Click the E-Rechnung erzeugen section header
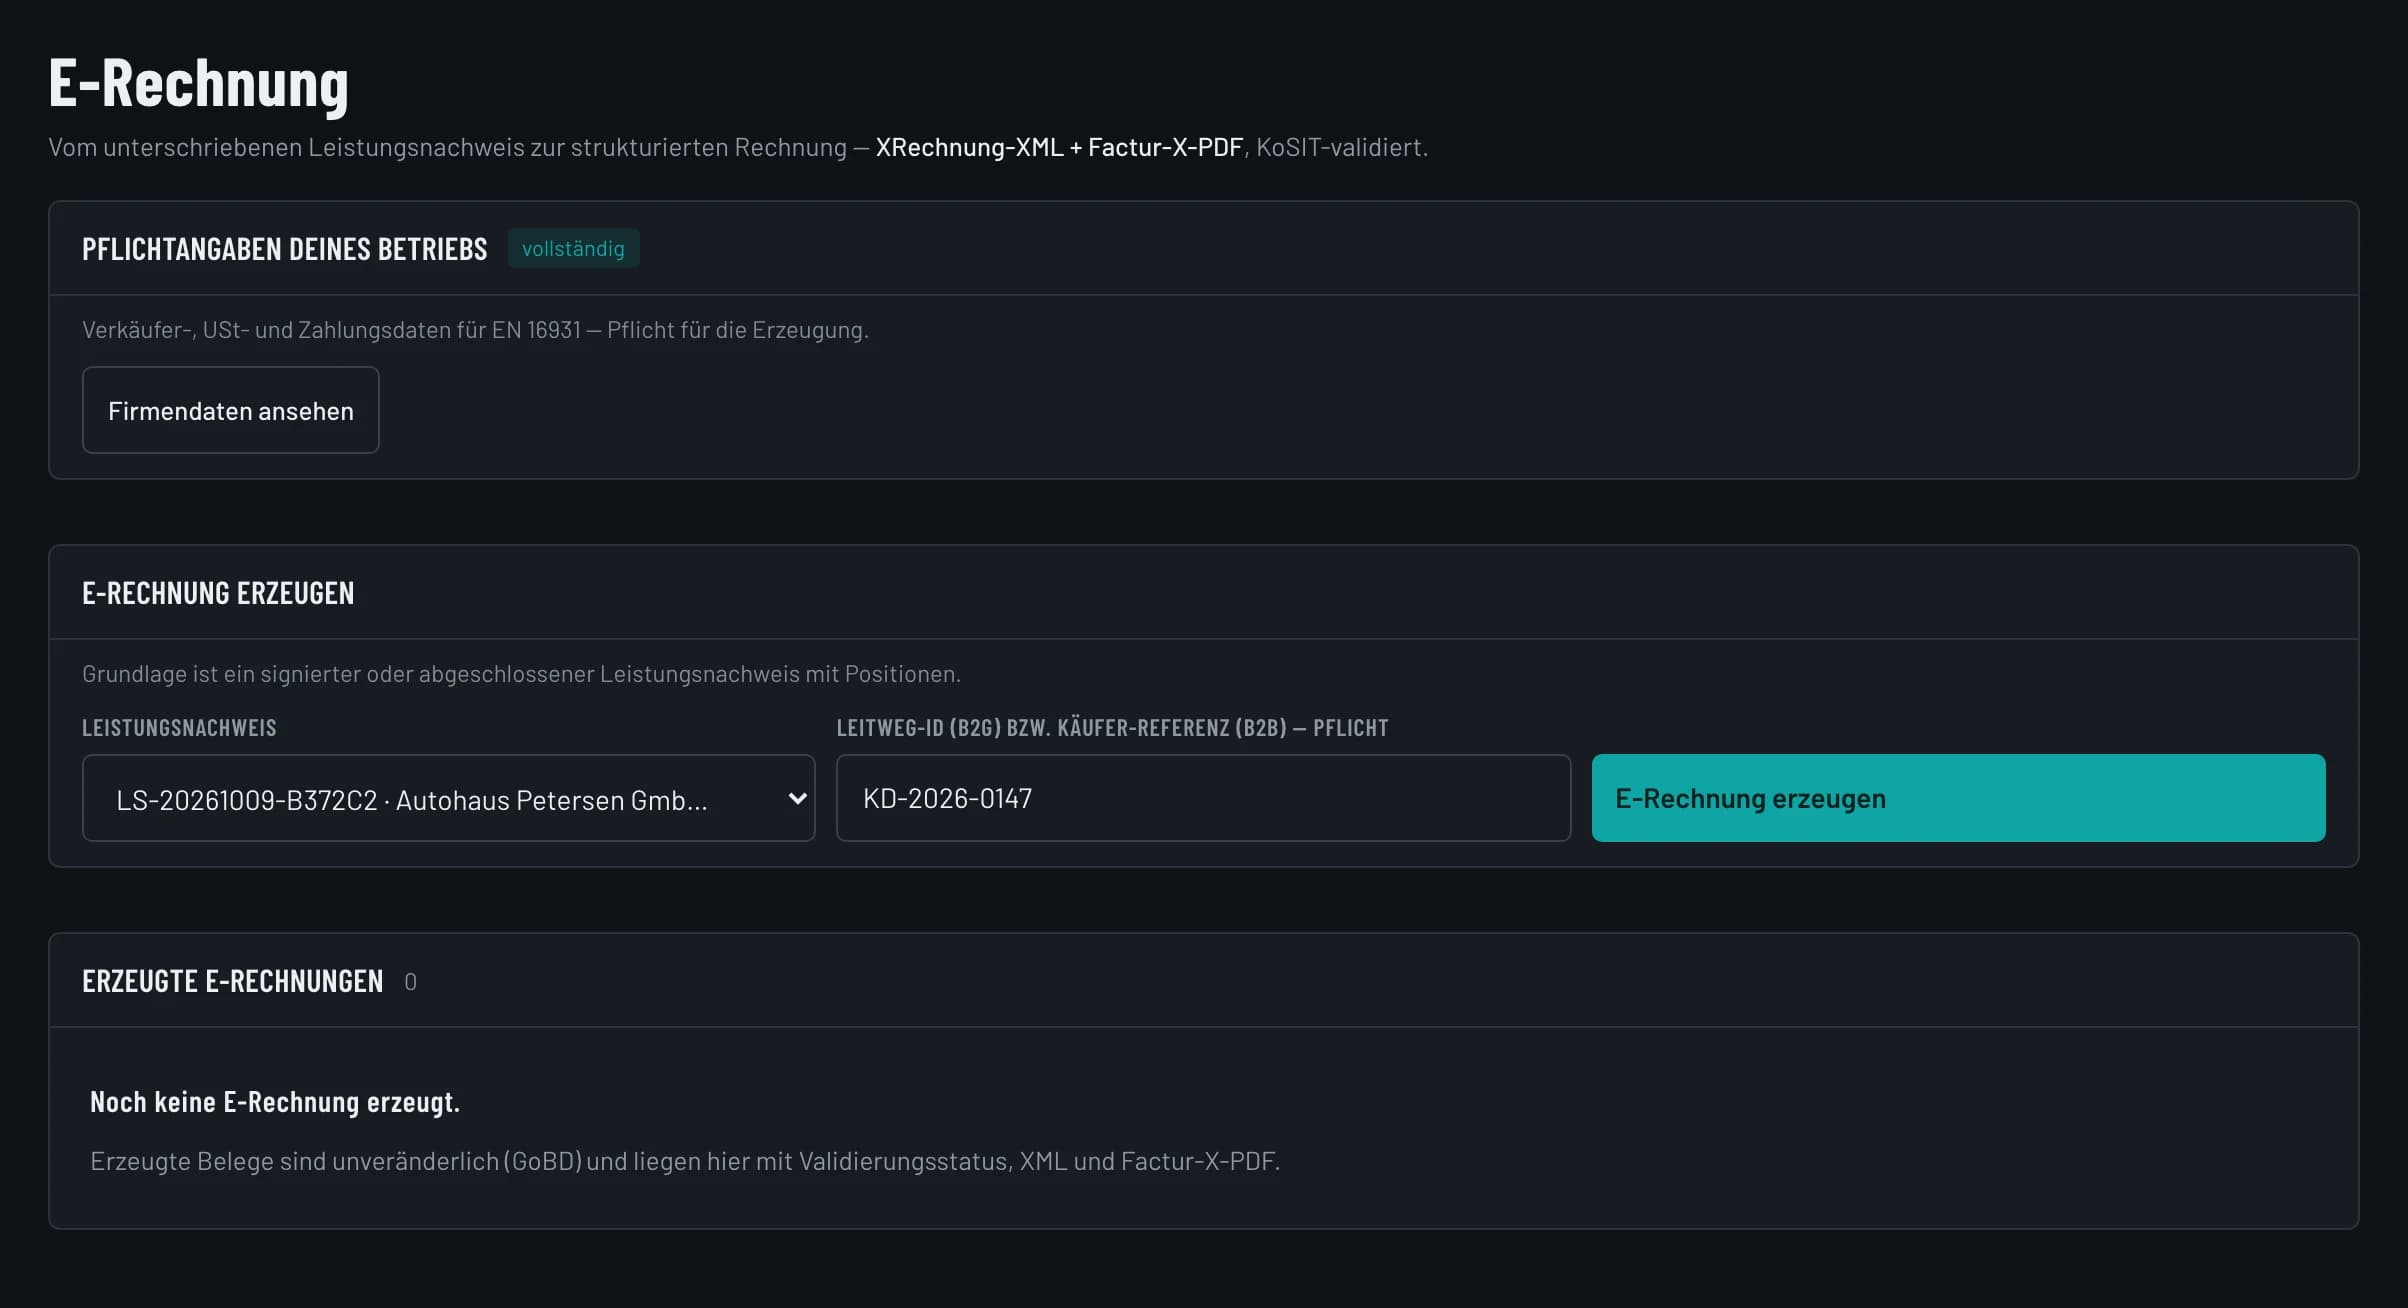This screenshot has width=2408, height=1308. click(218, 593)
